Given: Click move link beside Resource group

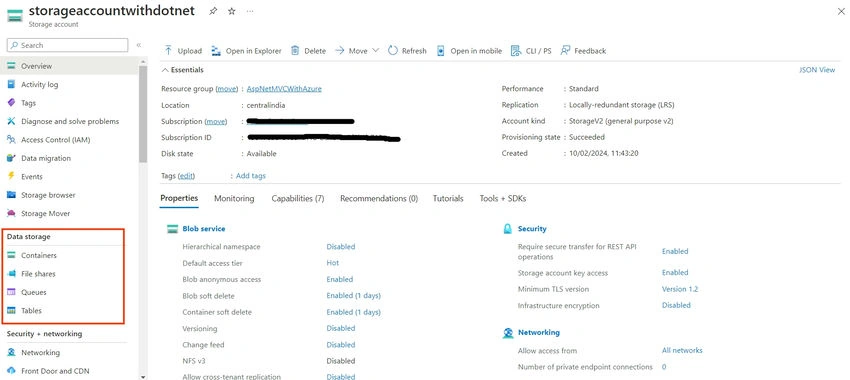Looking at the screenshot, I should [x=227, y=88].
